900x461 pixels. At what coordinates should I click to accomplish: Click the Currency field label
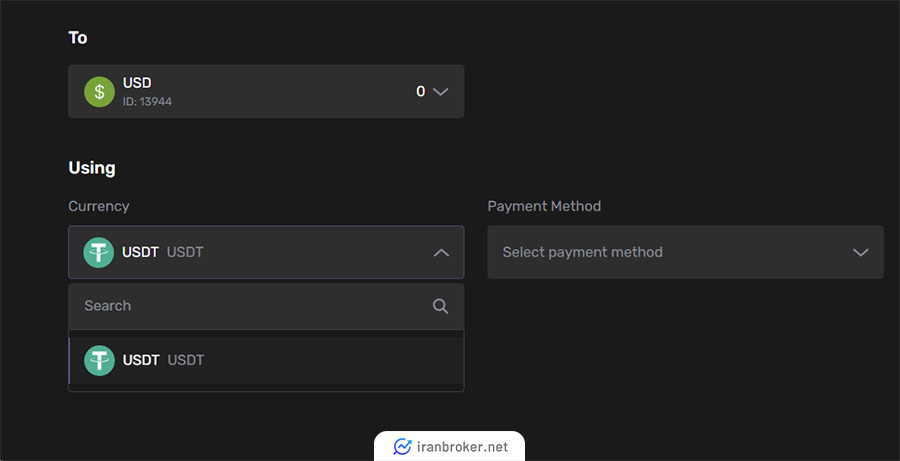tap(98, 206)
